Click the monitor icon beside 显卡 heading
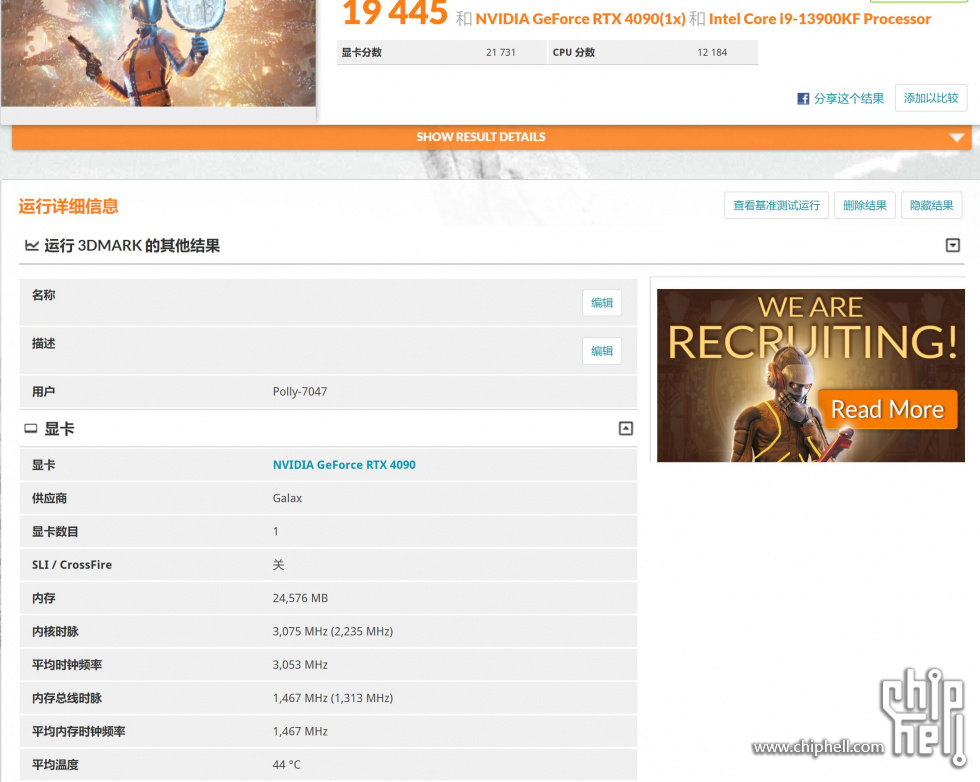Image resolution: width=980 pixels, height=782 pixels. pyautogui.click(x=31, y=428)
